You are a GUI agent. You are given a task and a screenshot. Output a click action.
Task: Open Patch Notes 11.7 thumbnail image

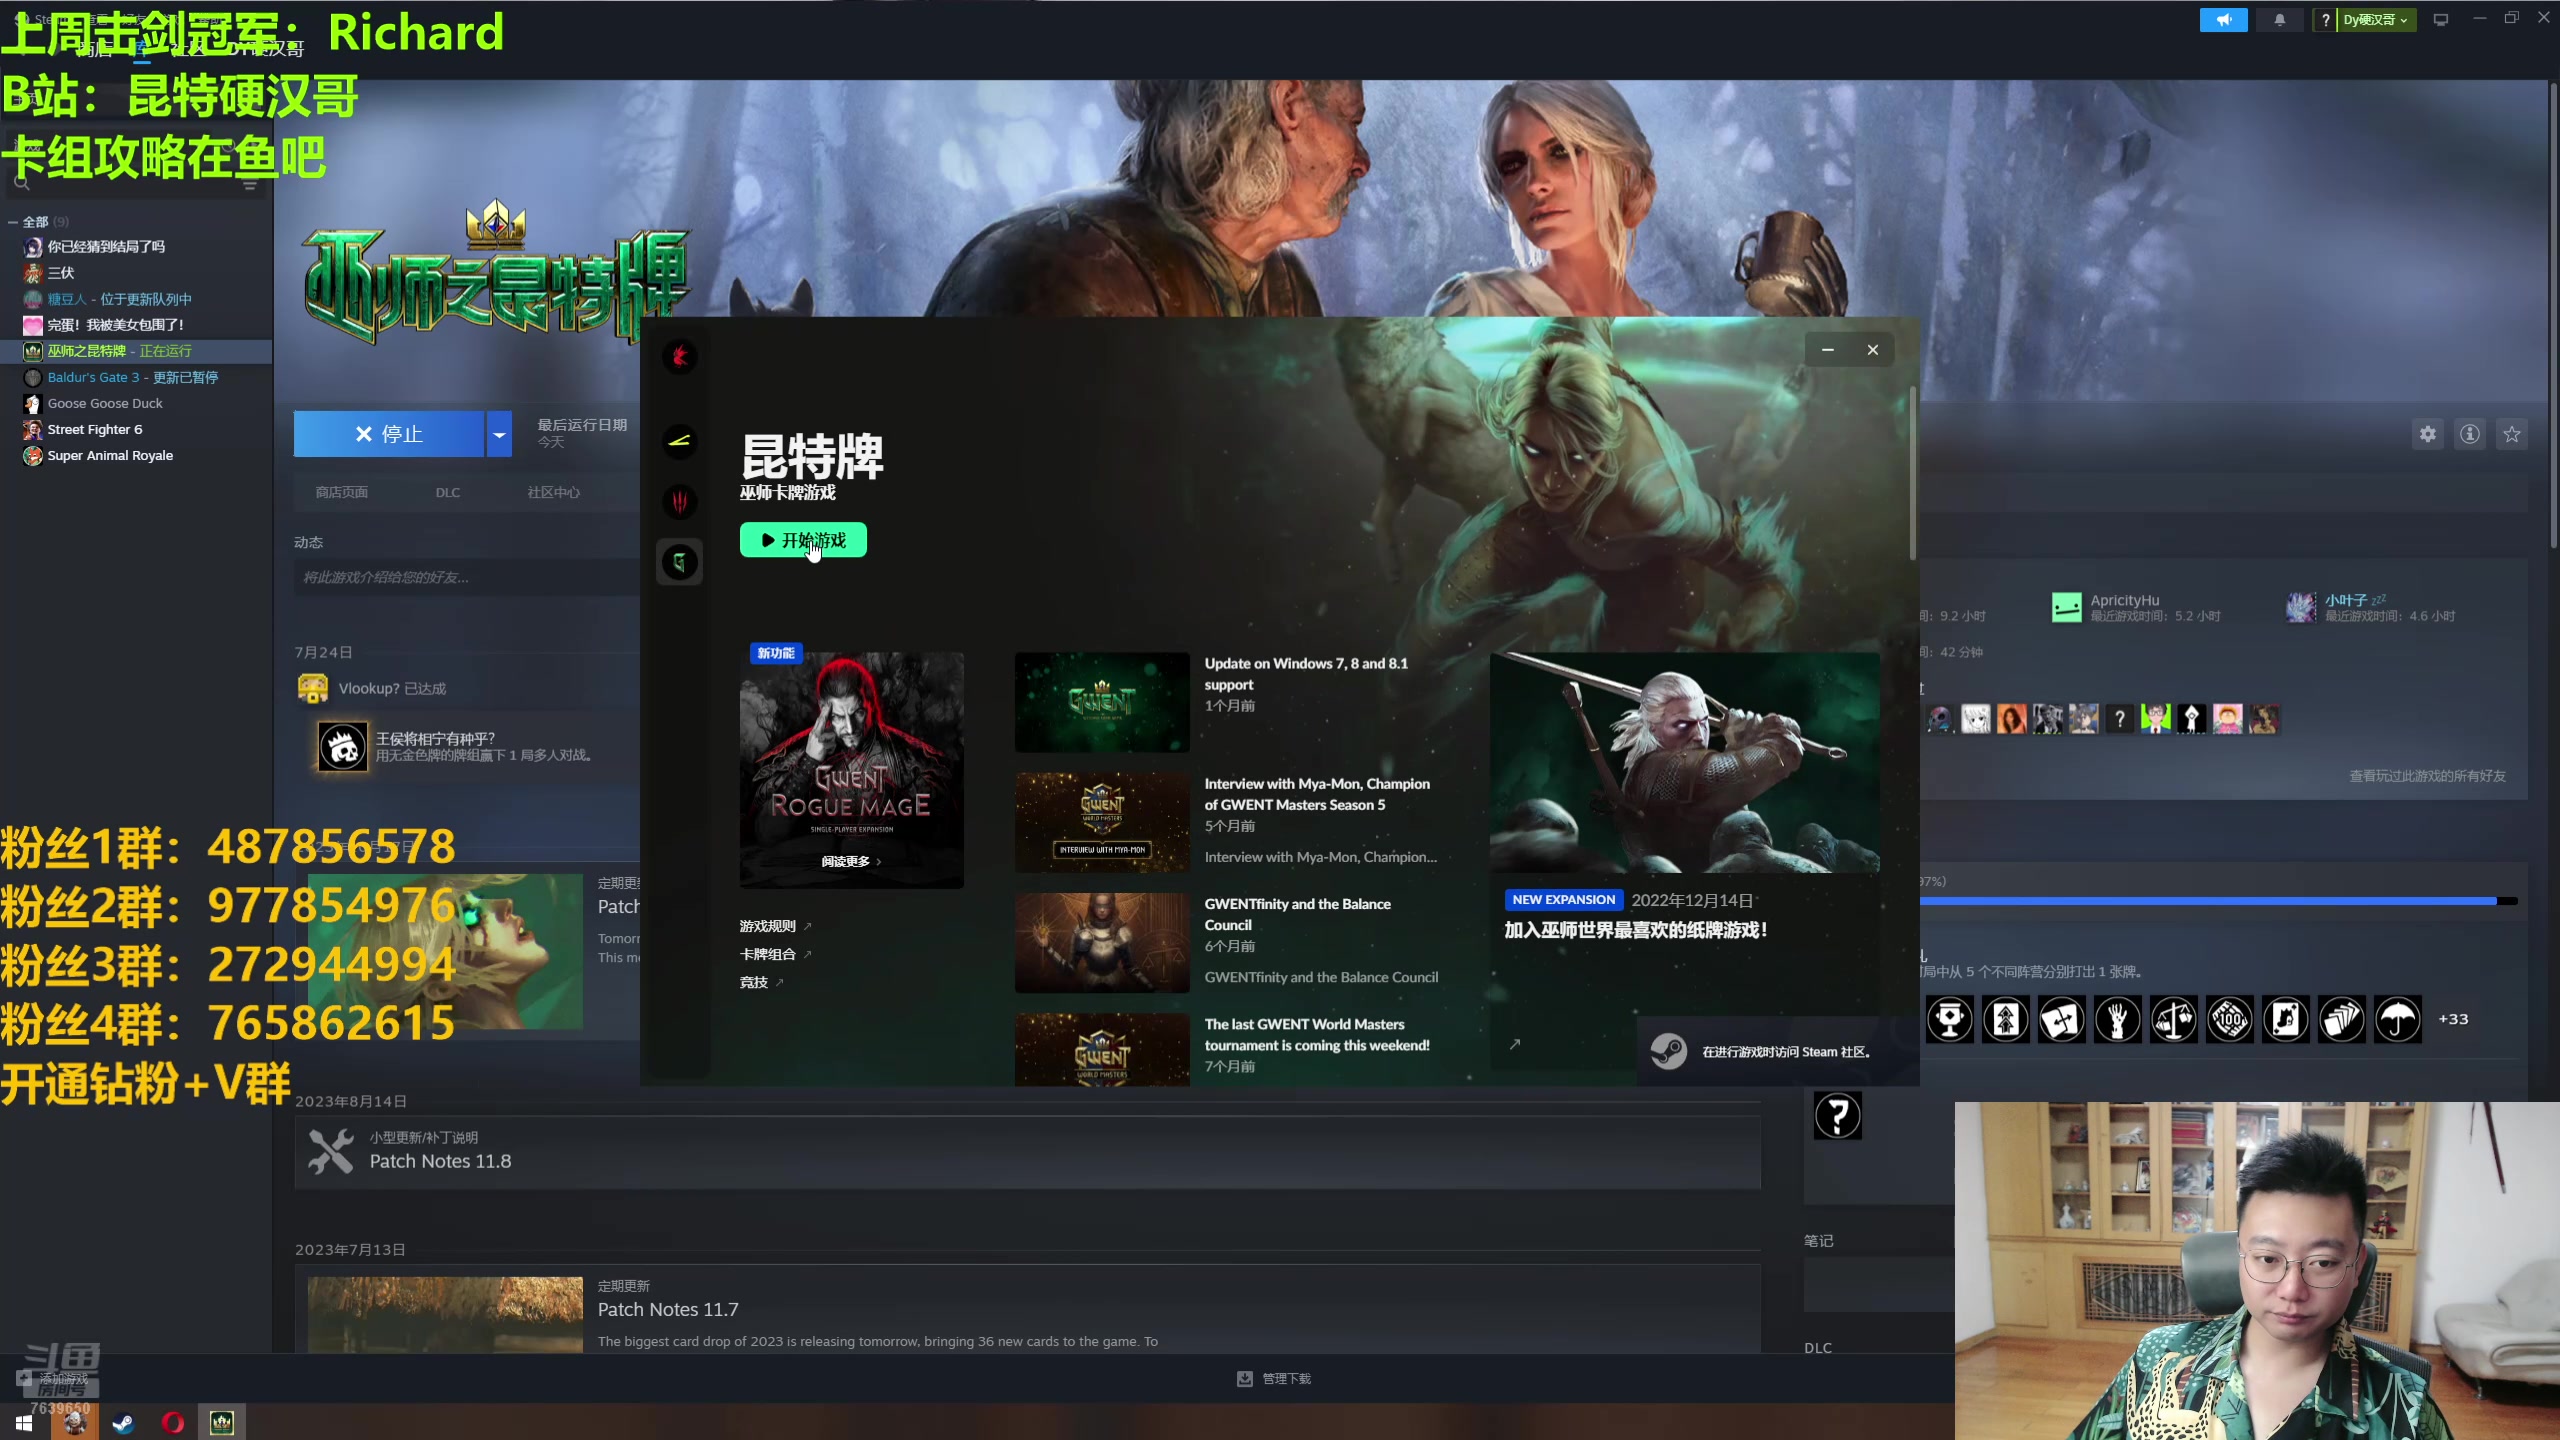pos(445,1315)
